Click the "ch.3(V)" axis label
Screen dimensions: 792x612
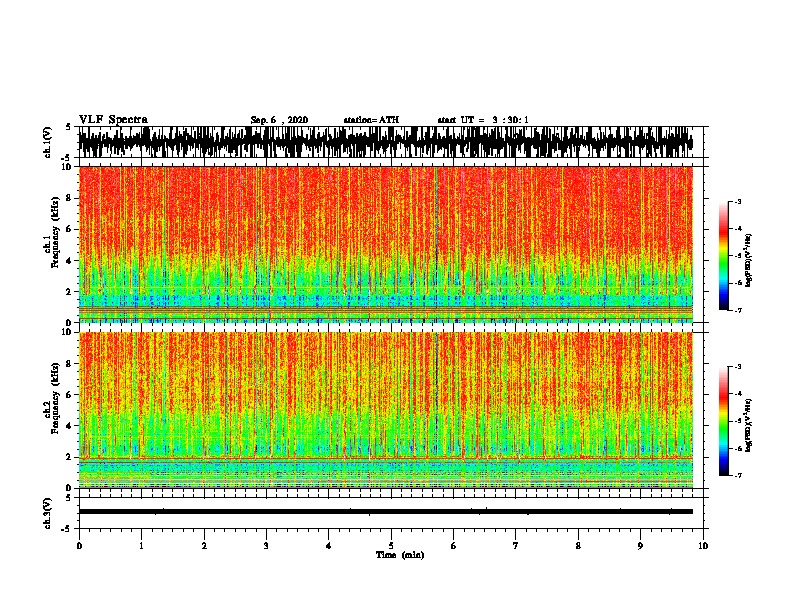(47, 513)
